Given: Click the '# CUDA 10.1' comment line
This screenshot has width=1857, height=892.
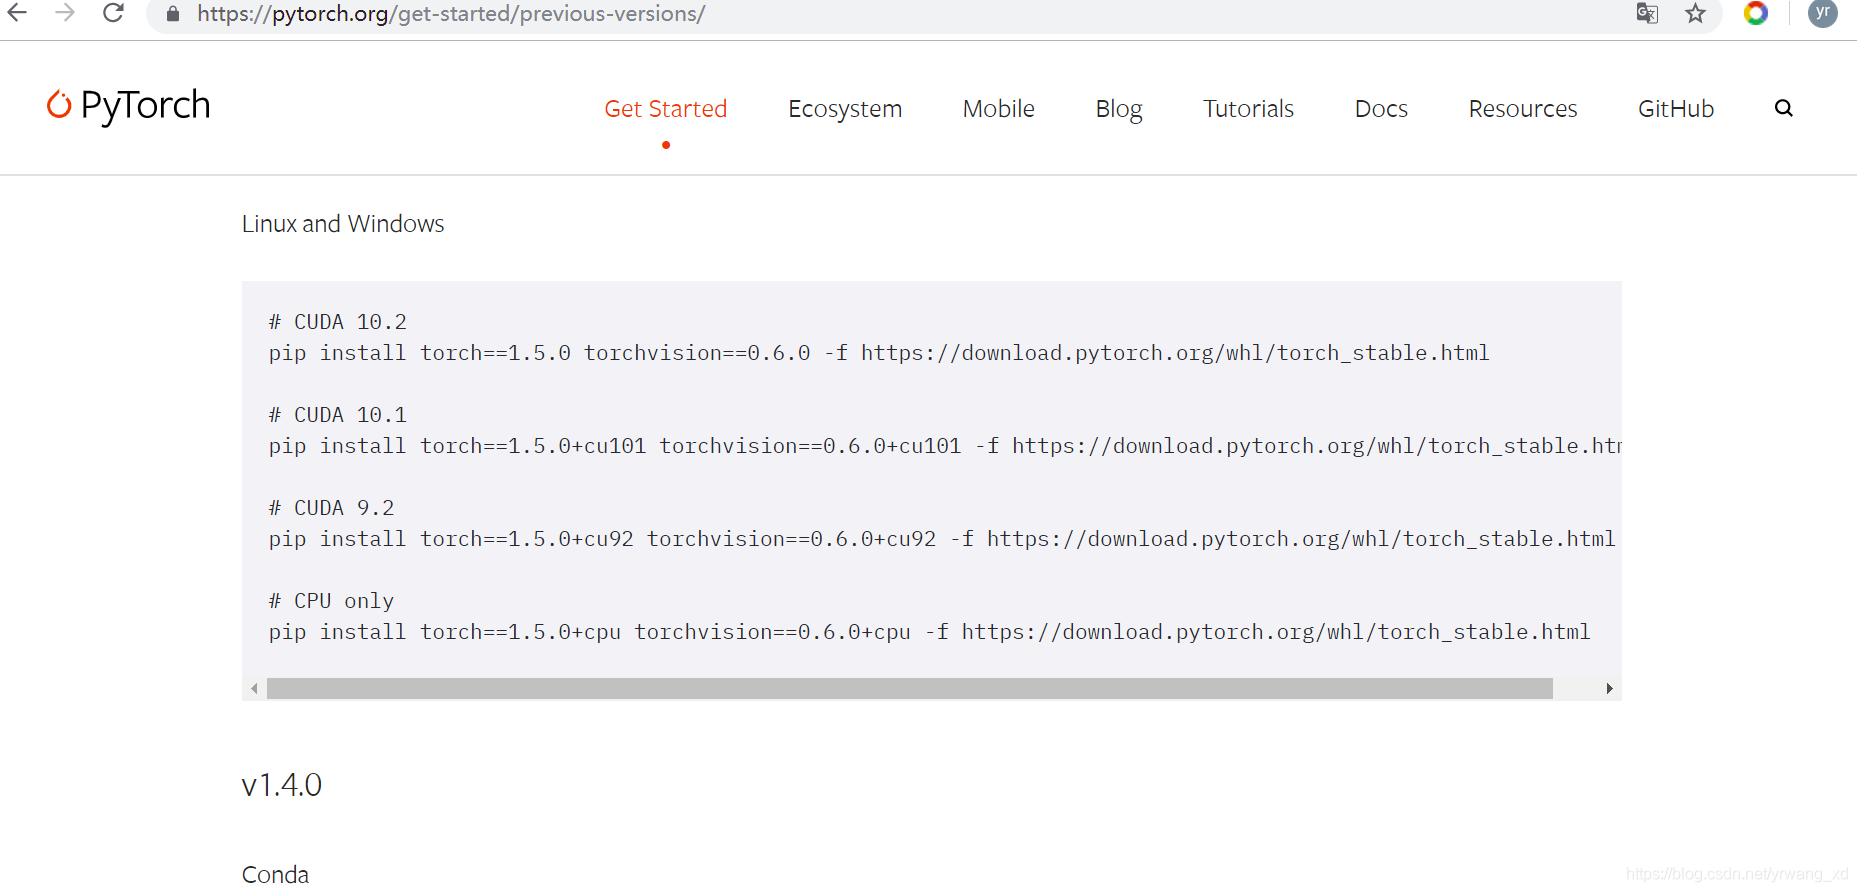Looking at the screenshot, I should coord(338,415).
